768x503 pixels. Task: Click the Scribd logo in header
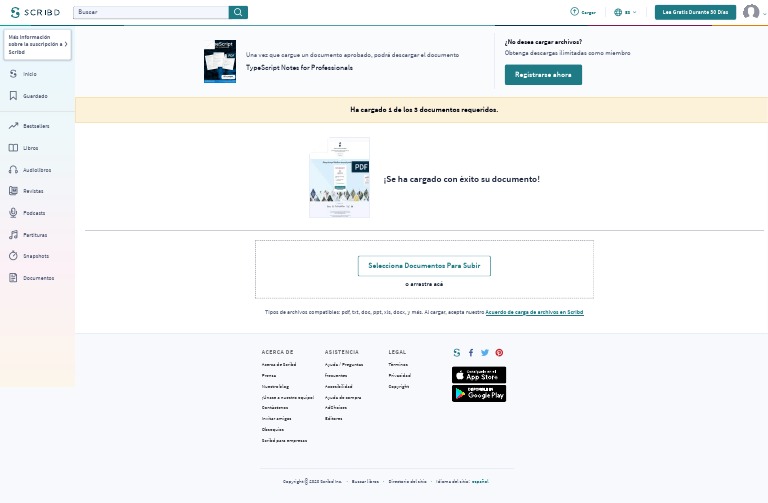(35, 12)
